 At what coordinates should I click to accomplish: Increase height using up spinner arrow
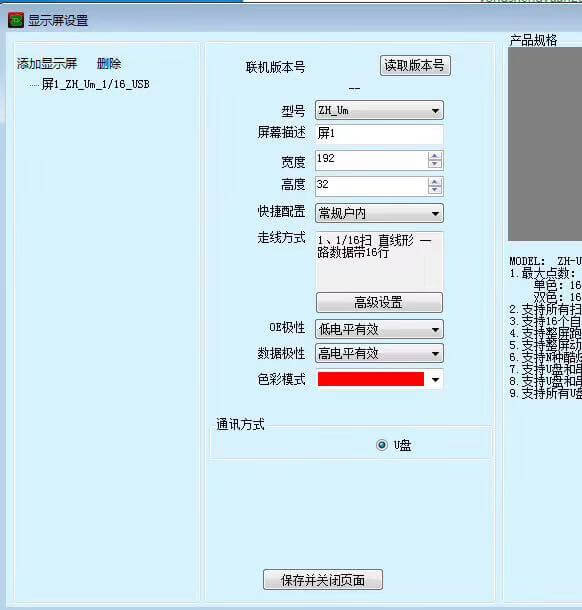coord(435,182)
